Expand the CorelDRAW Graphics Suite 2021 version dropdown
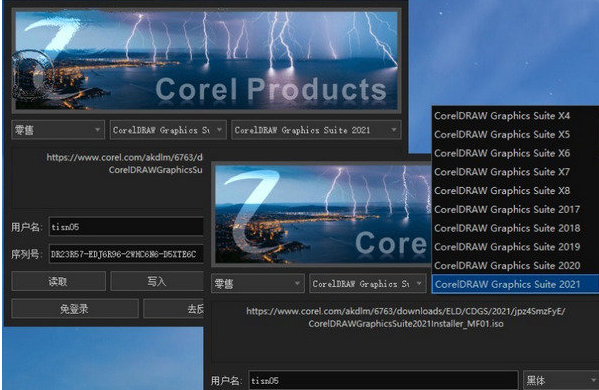 [316, 130]
